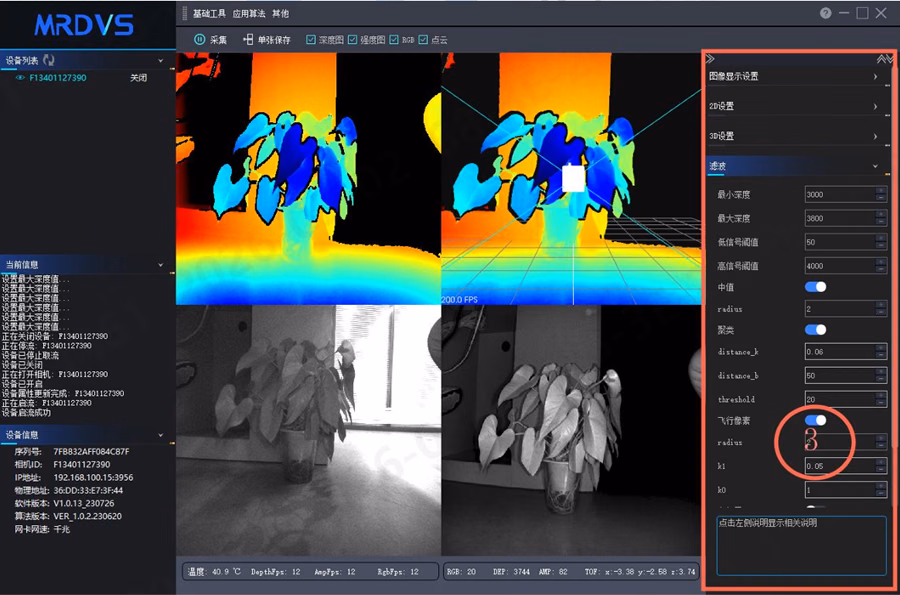The height and width of the screenshot is (595, 900).
Task: Click the toolbar drag handle beside 基础工具
Action: coord(185,13)
